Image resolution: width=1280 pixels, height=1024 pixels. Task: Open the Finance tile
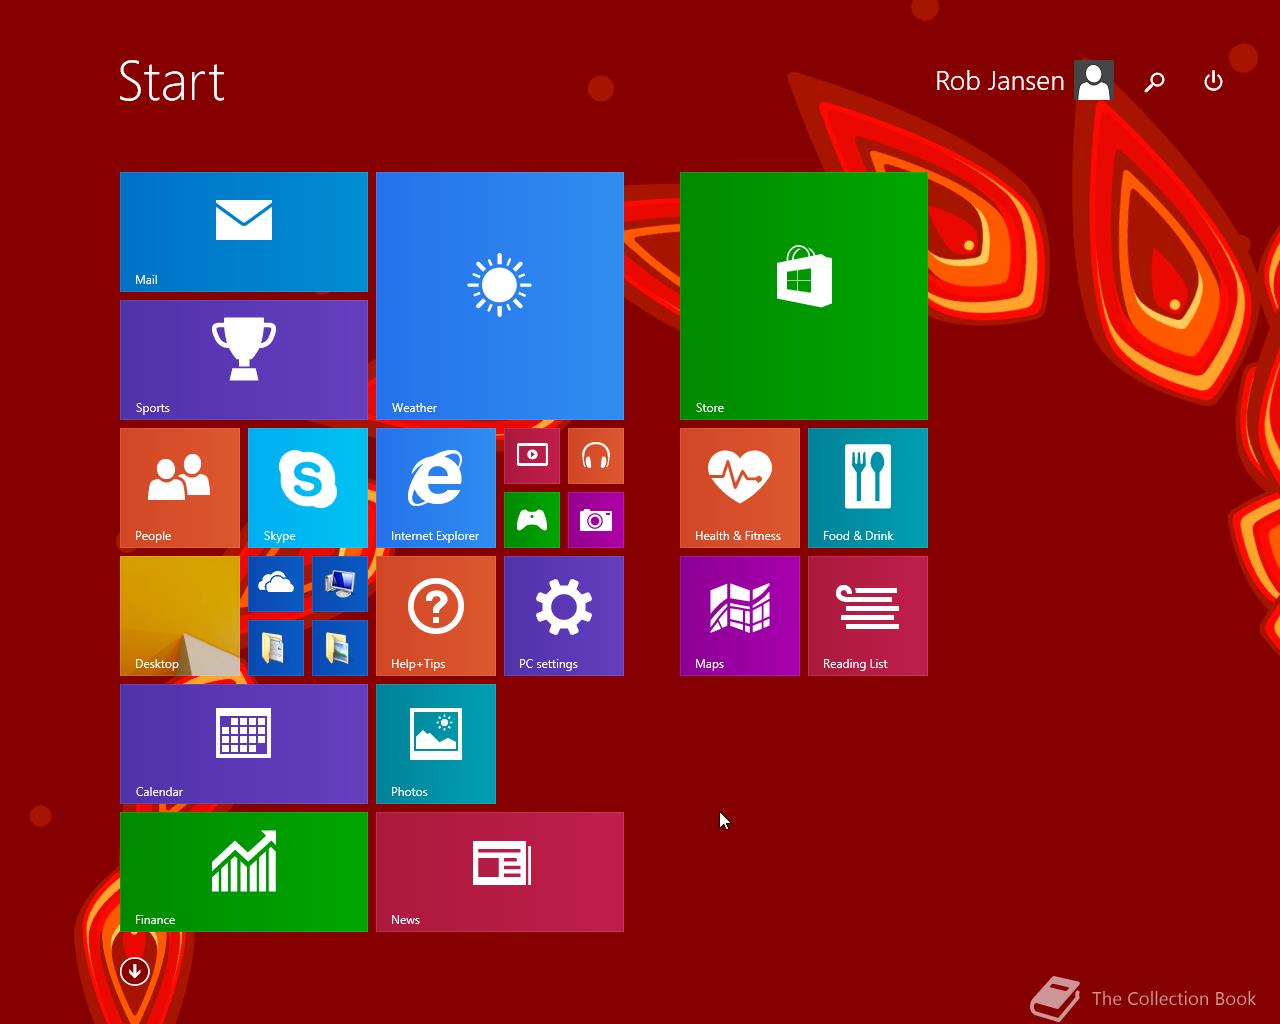tap(244, 872)
